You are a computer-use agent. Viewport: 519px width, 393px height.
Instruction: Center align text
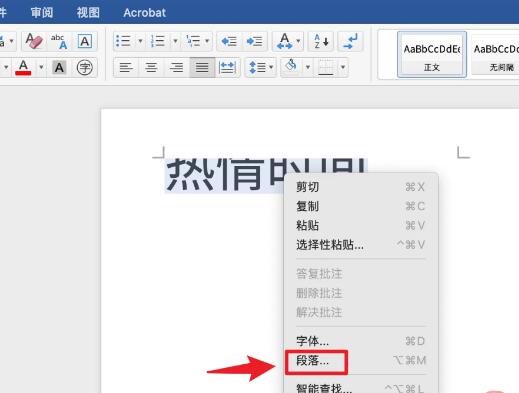(151, 68)
